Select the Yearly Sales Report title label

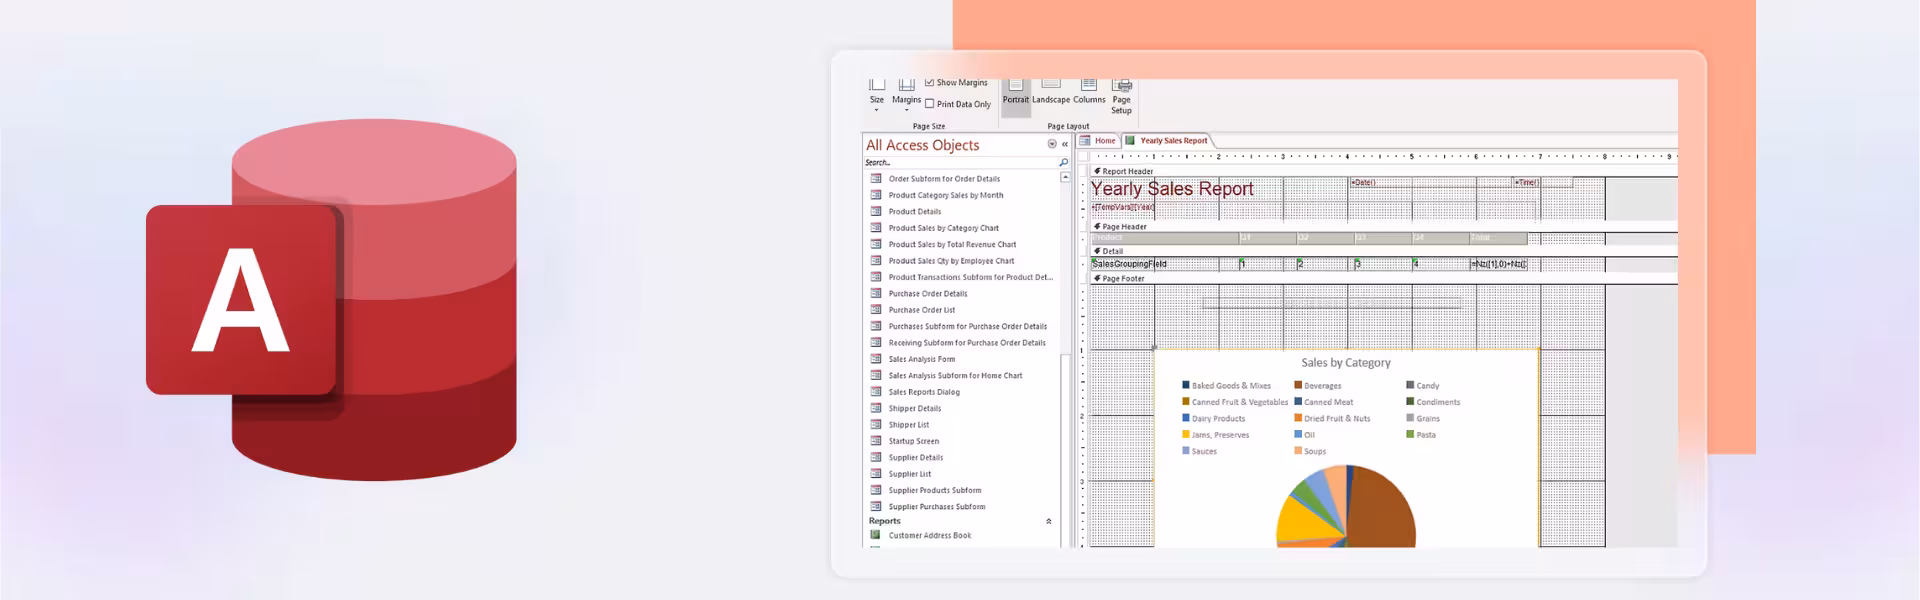1172,189
